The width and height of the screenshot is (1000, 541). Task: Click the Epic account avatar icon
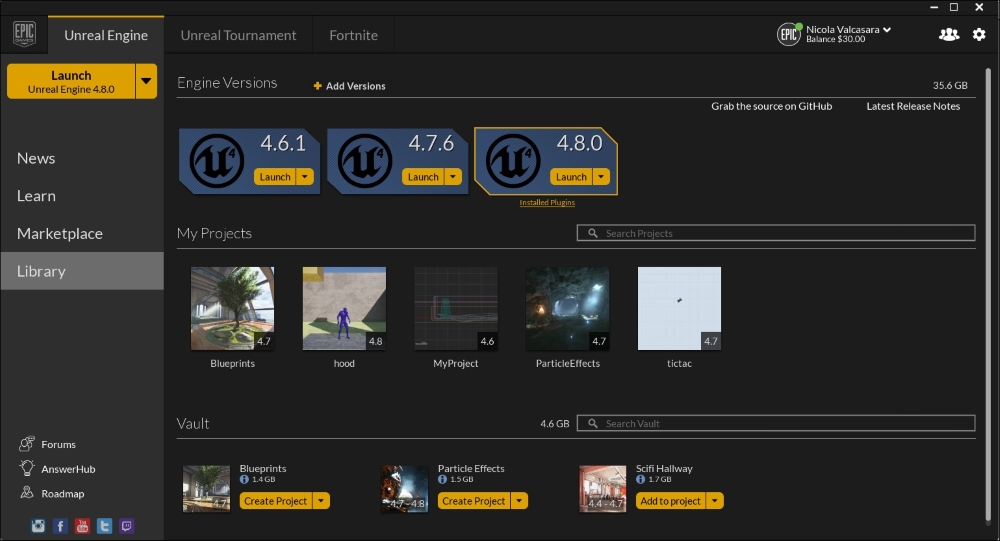coord(789,34)
